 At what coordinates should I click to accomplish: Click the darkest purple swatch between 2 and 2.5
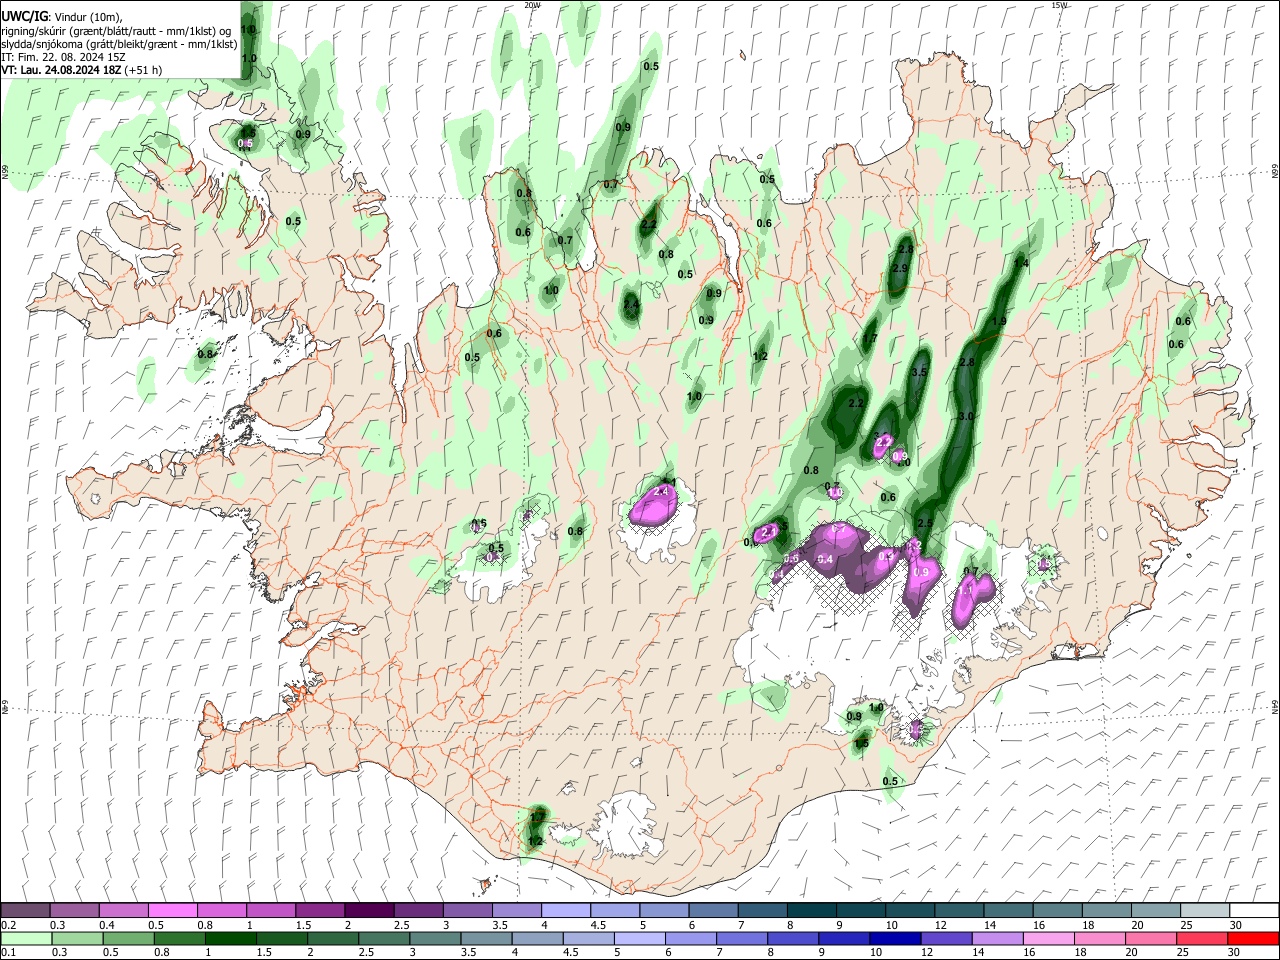(x=369, y=910)
